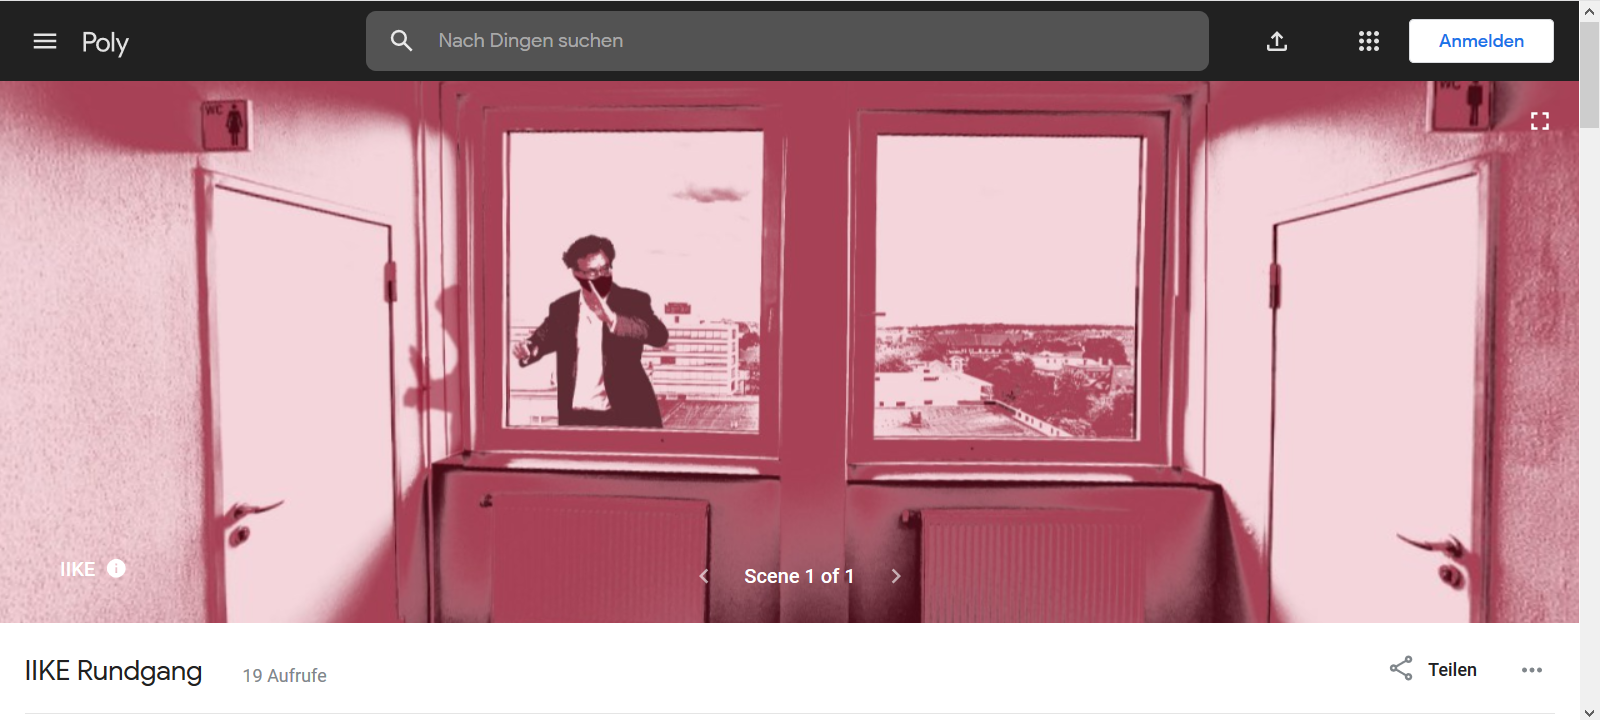Image resolution: width=1600 pixels, height=720 pixels.
Task: Click the upload icon
Action: (x=1277, y=41)
